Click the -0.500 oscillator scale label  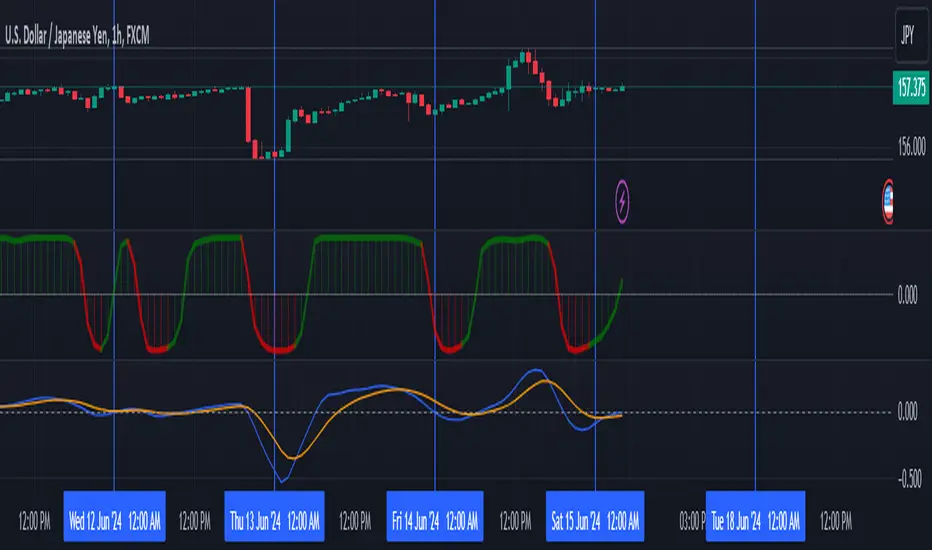click(x=911, y=479)
